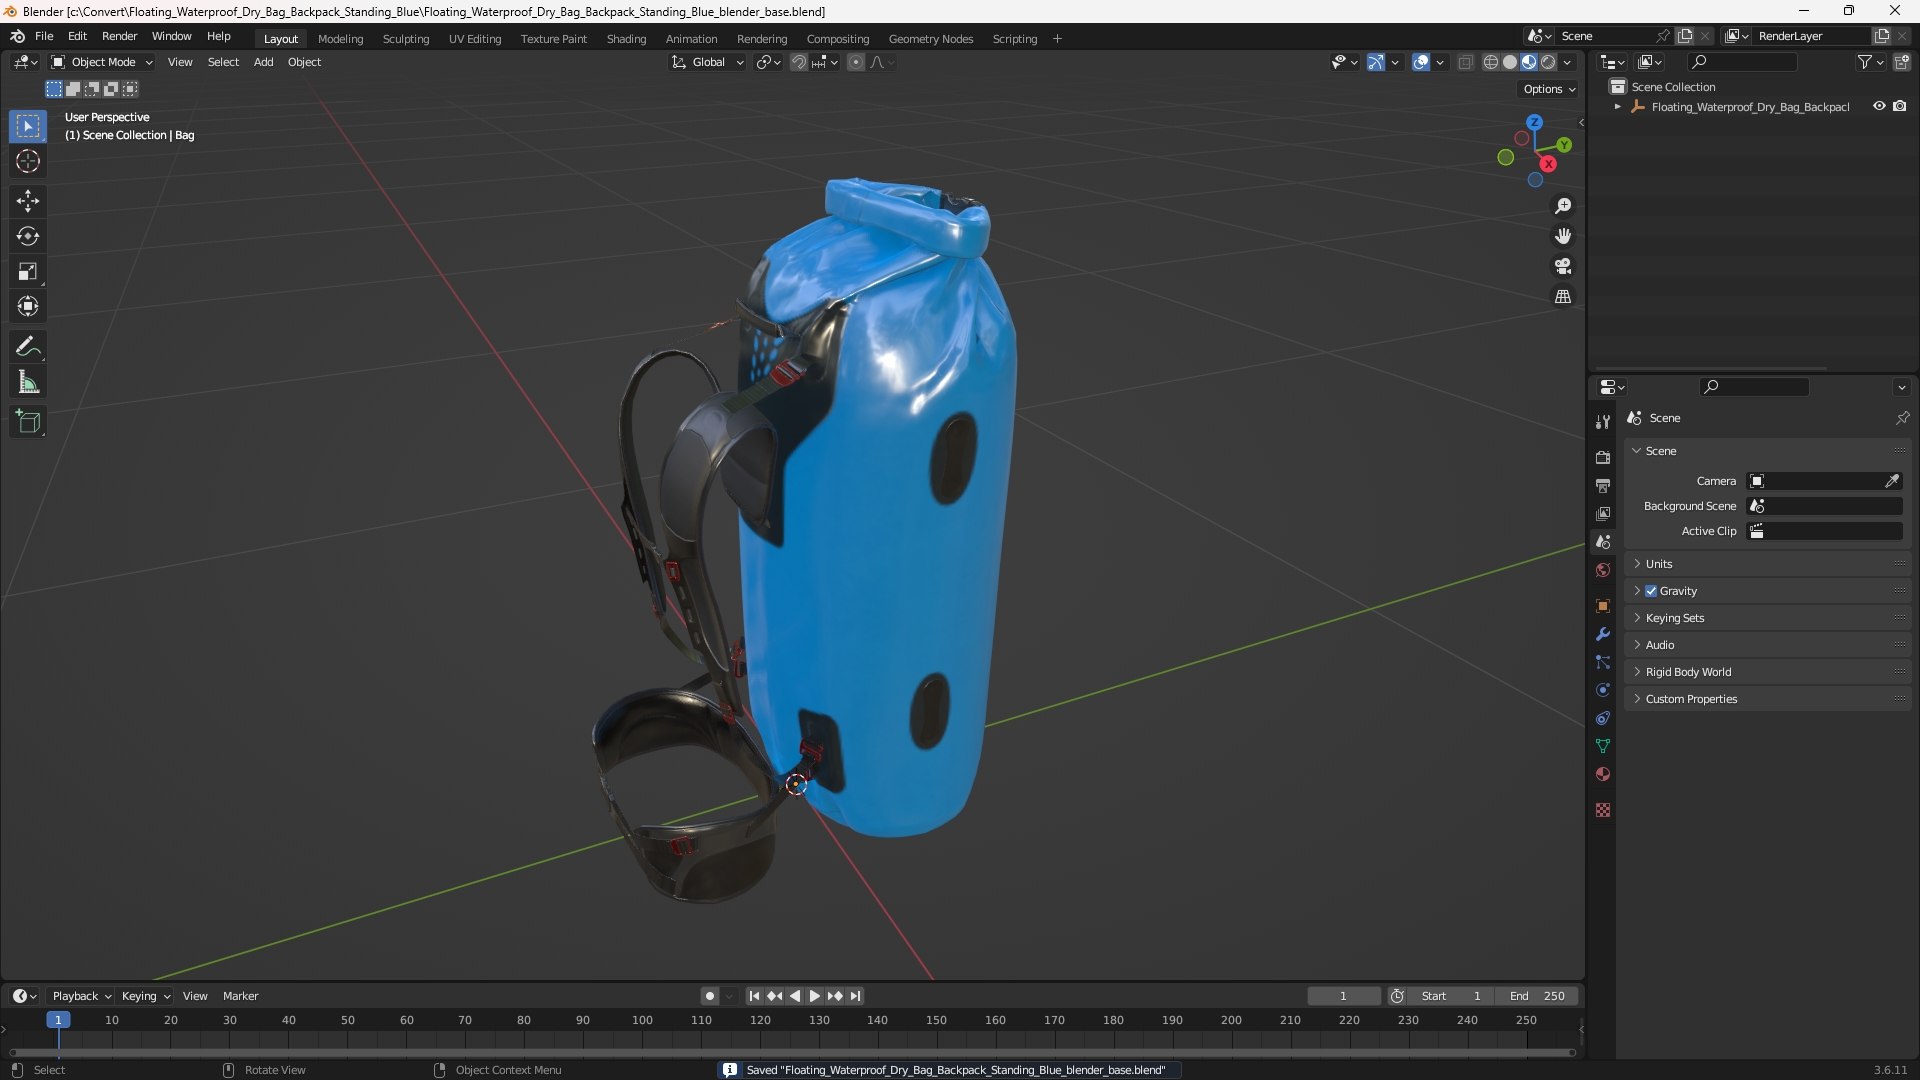Image resolution: width=1920 pixels, height=1080 pixels.
Task: Click the pan hand viewport icon
Action: click(x=1563, y=236)
